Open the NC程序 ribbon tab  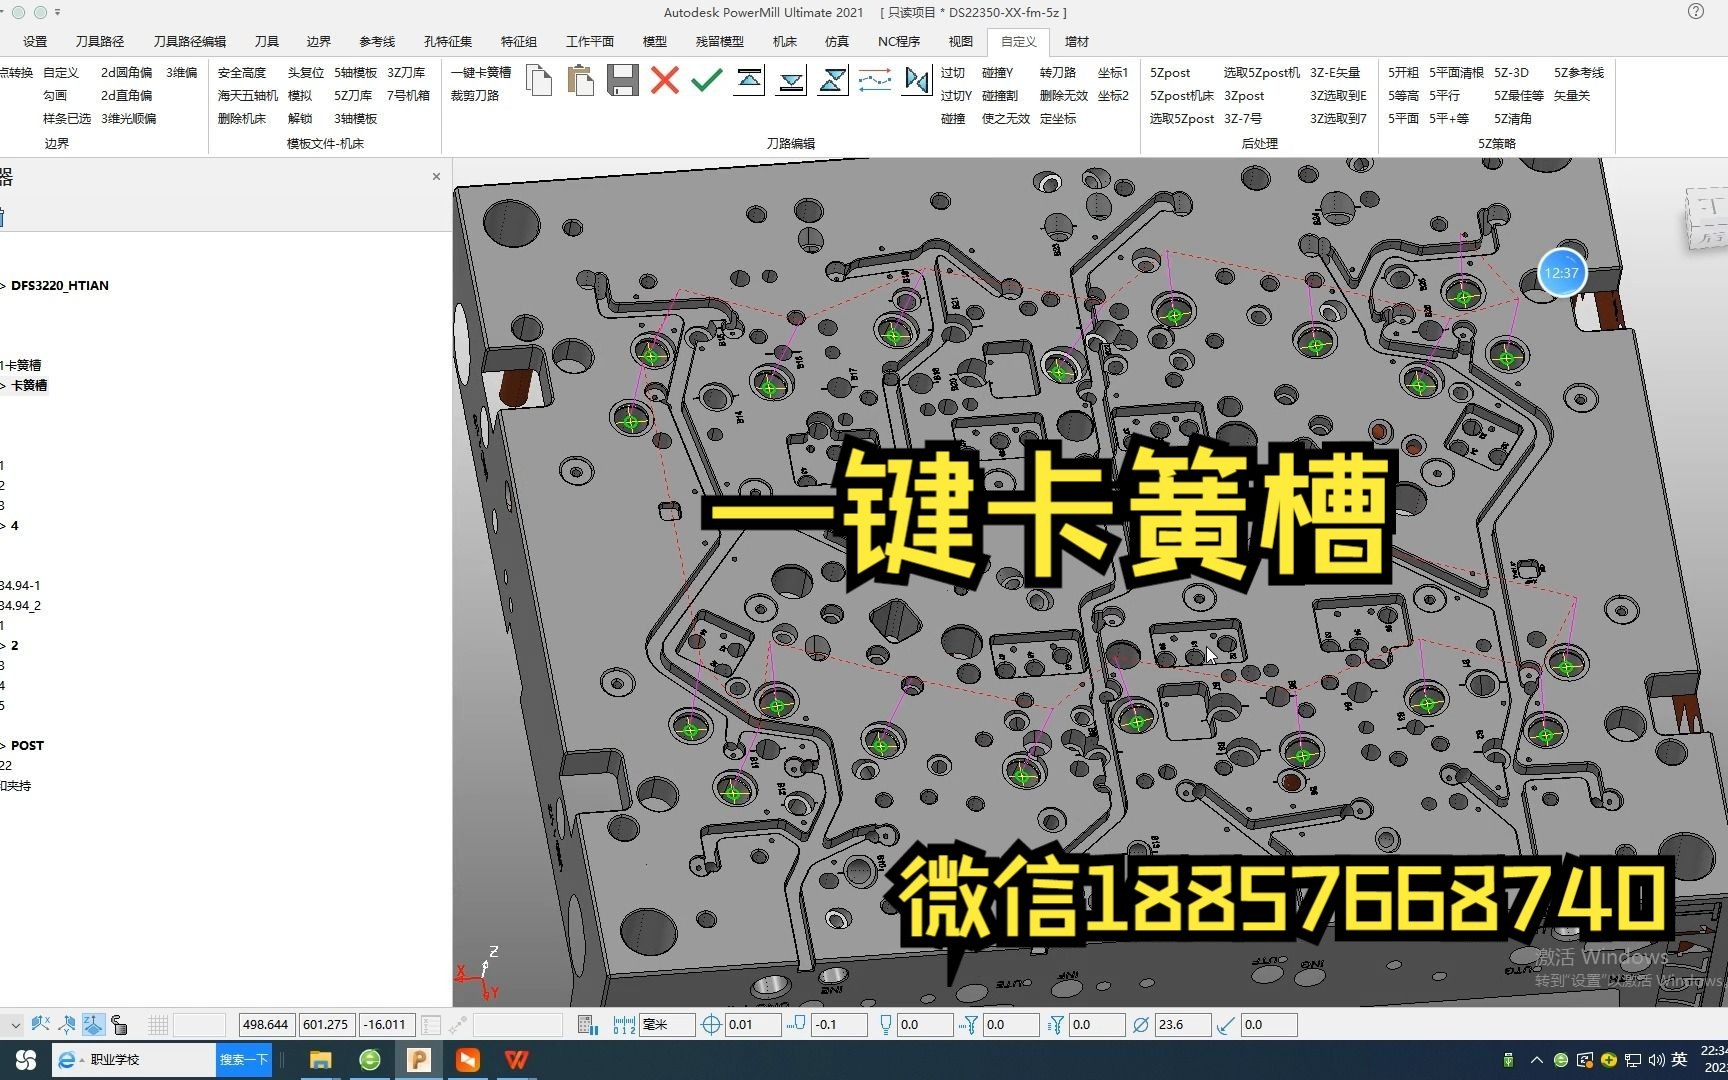pos(897,41)
